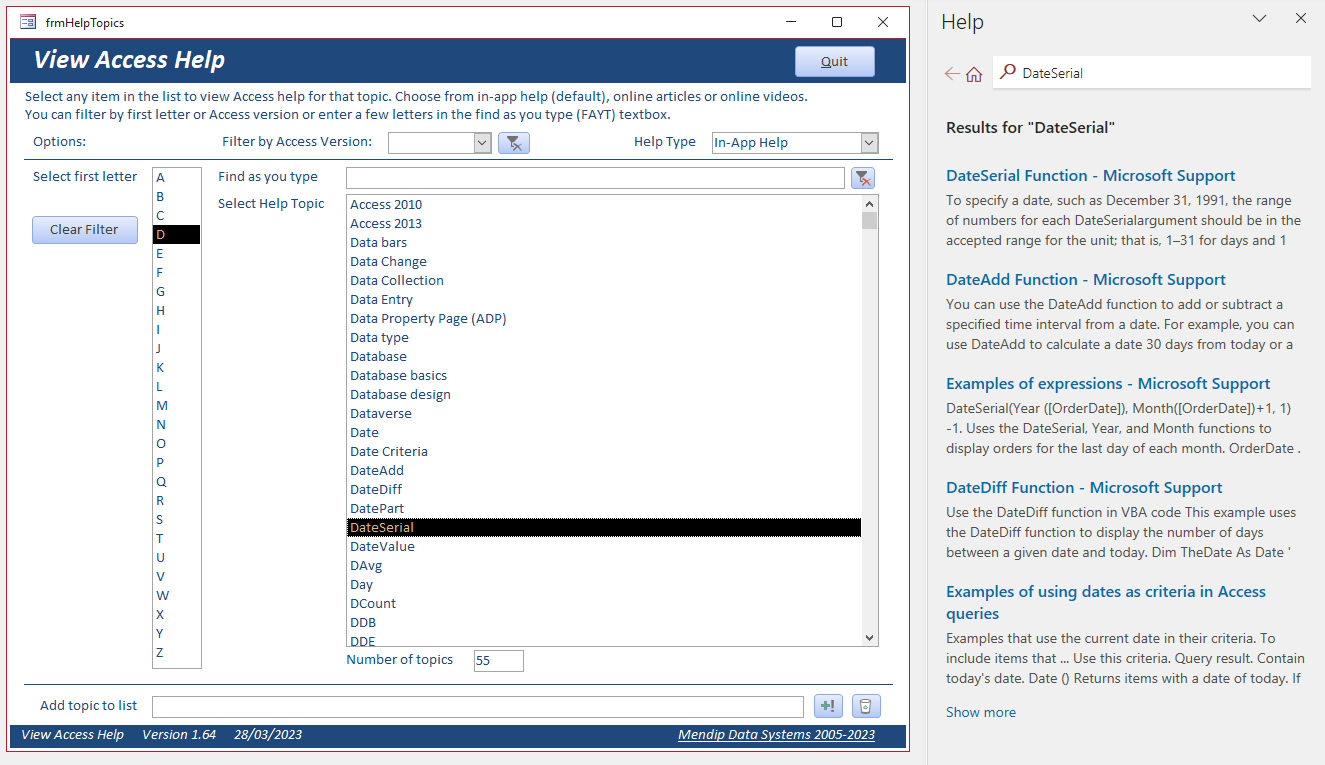This screenshot has width=1325, height=765.
Task: Select the DCount help topic
Action: pyautogui.click(x=604, y=604)
